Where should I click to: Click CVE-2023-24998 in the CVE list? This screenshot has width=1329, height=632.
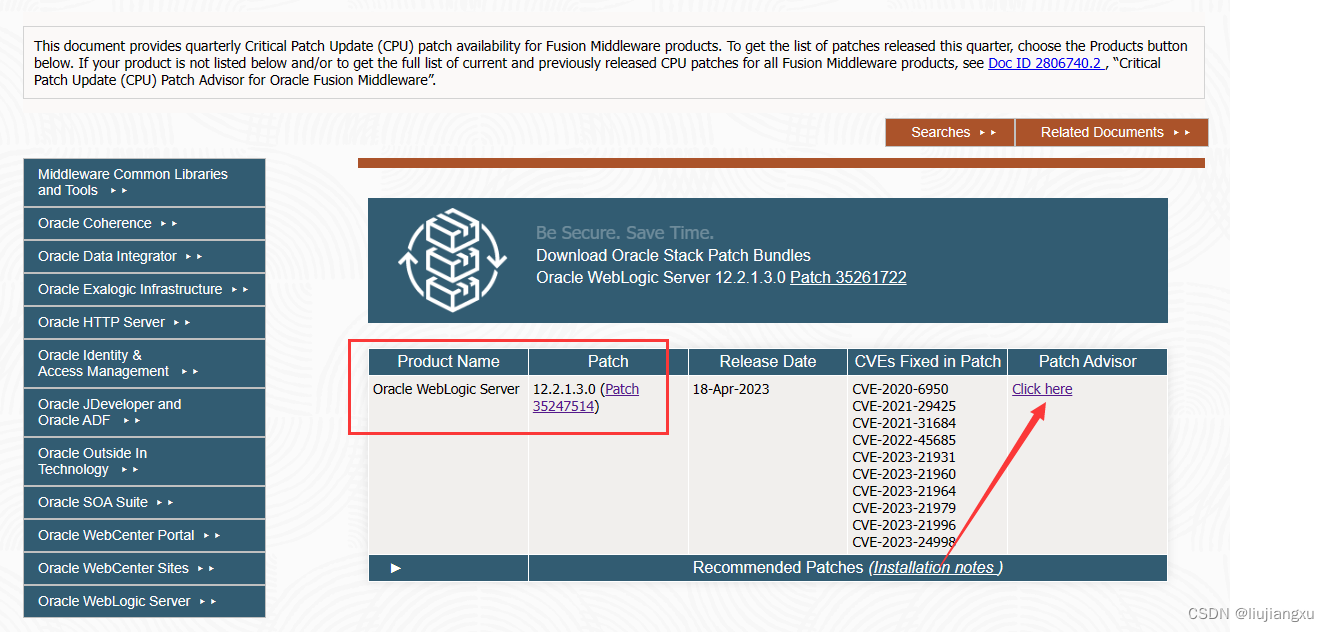click(x=904, y=542)
